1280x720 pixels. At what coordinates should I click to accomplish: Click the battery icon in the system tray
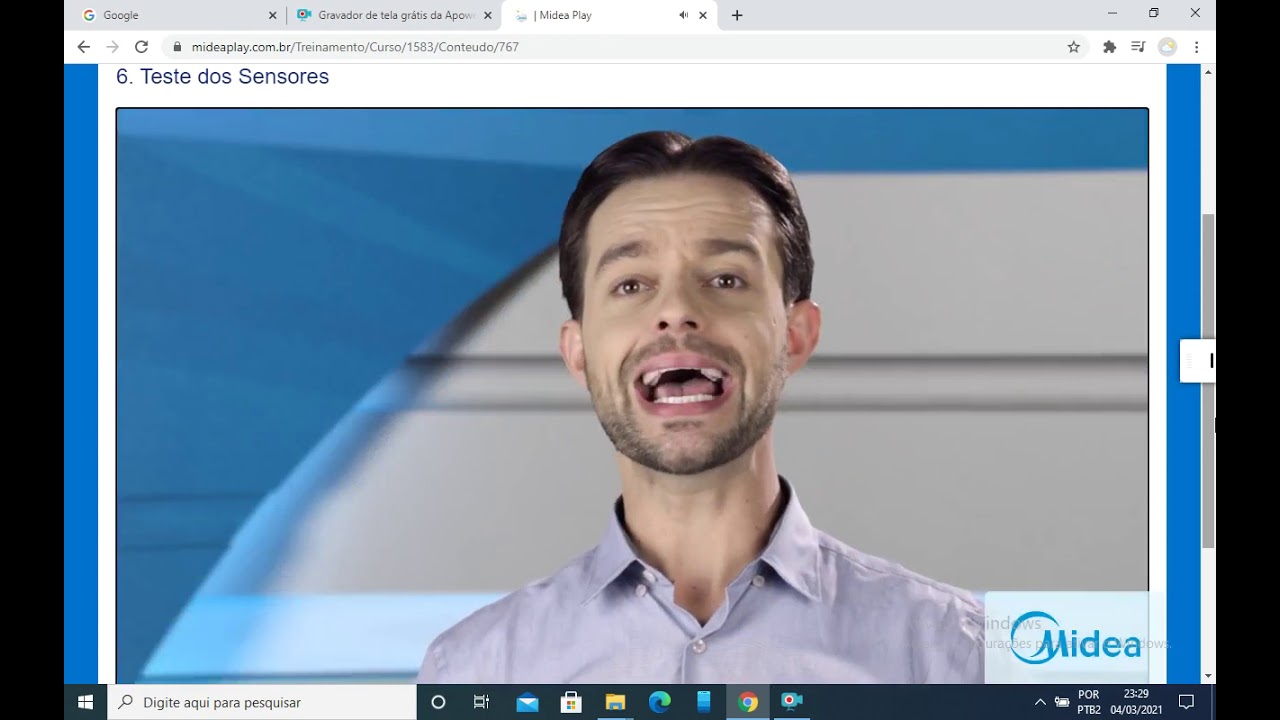coord(1062,702)
